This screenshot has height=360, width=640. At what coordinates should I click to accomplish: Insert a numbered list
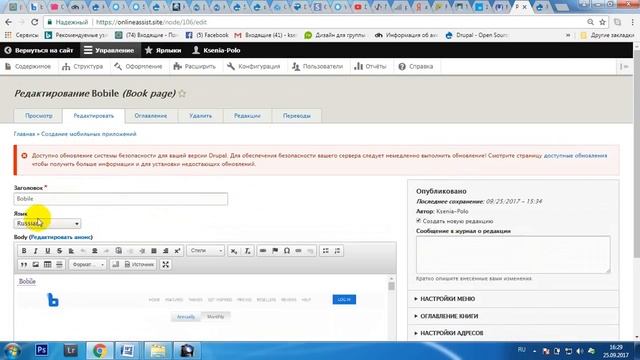337,251
